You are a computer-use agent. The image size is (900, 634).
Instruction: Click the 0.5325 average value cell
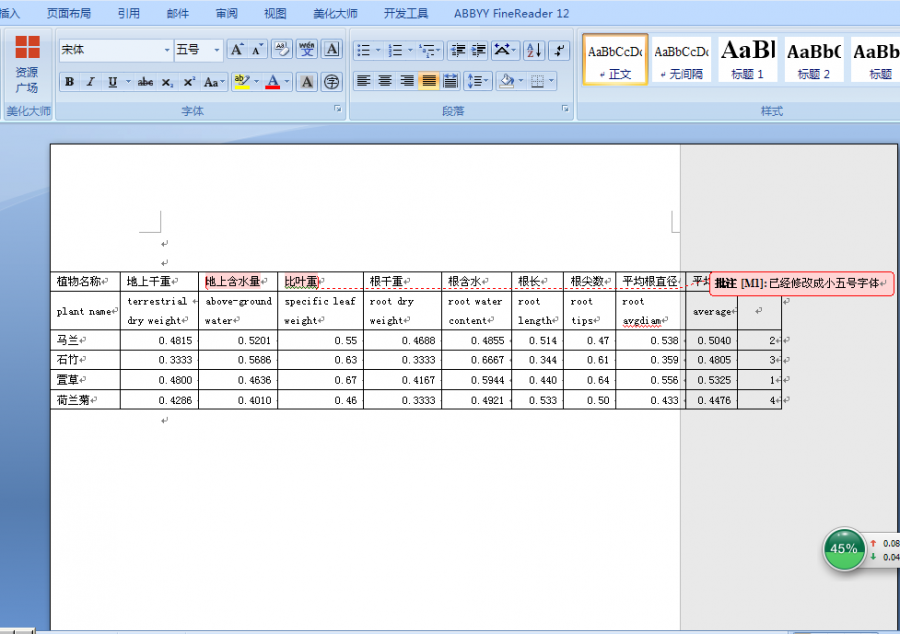pos(712,380)
